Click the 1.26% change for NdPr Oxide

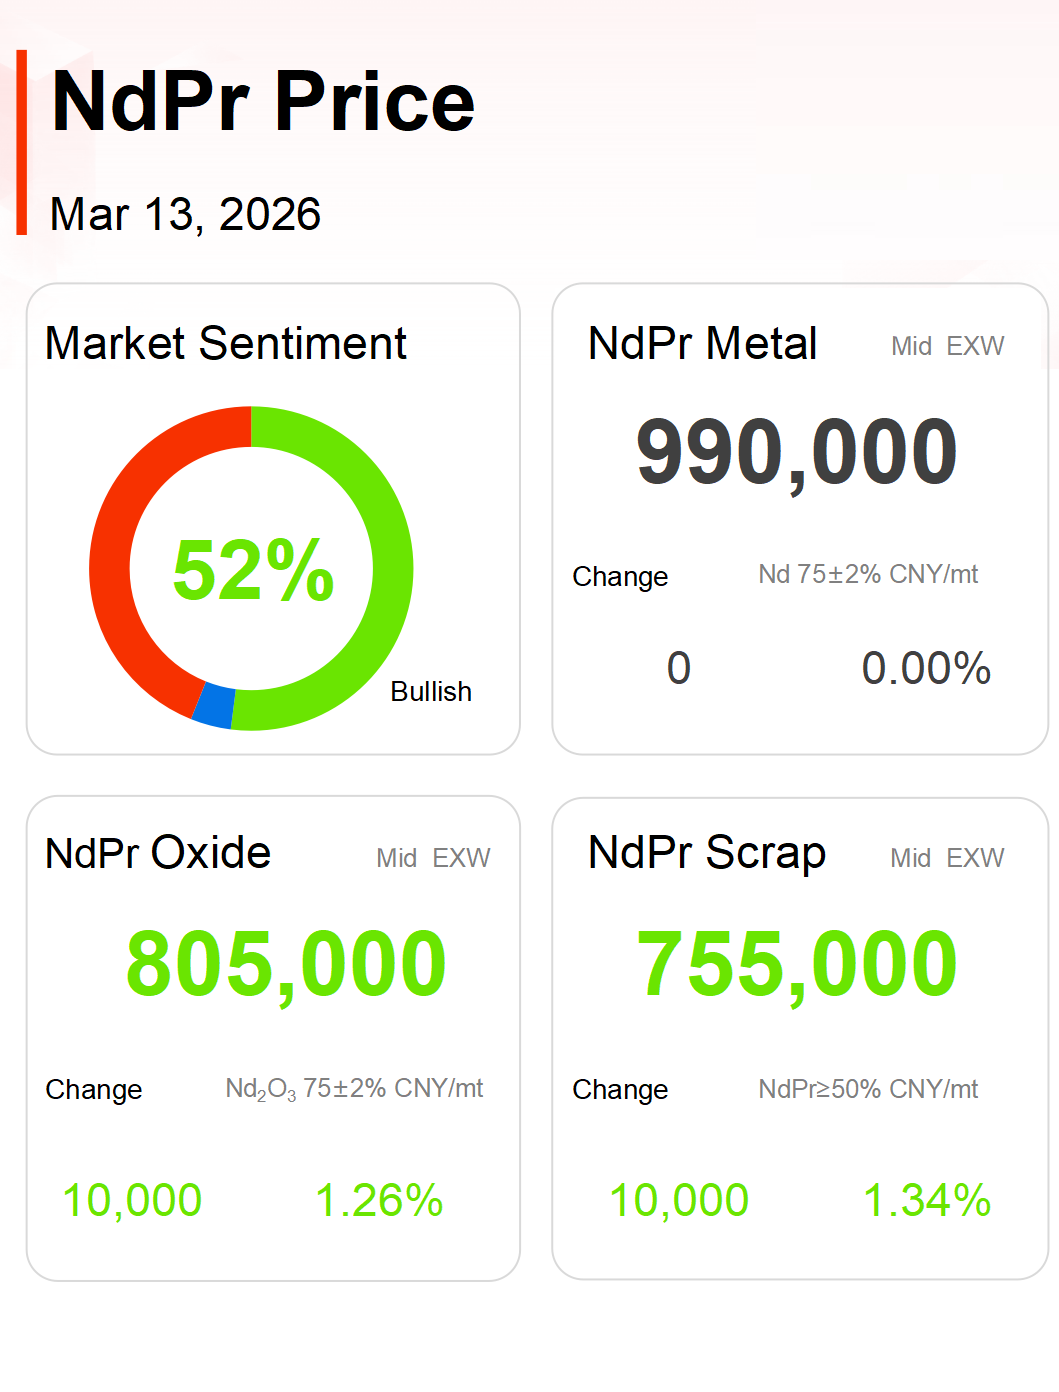(x=379, y=1200)
